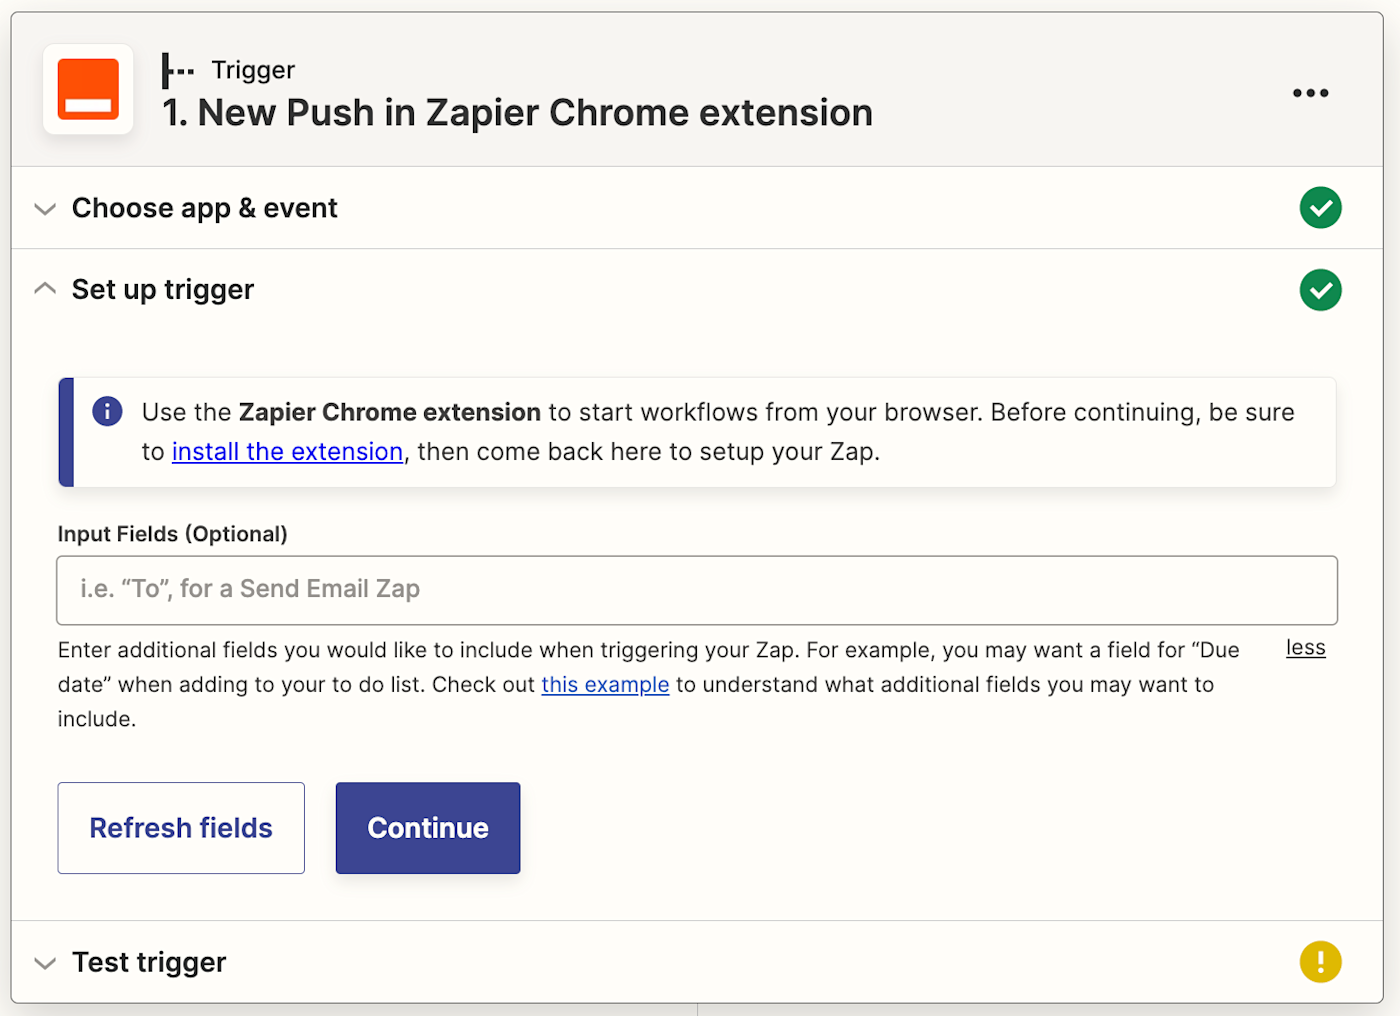Click the orange Zapier Chrome extension app icon
The width and height of the screenshot is (1400, 1016).
click(x=88, y=89)
